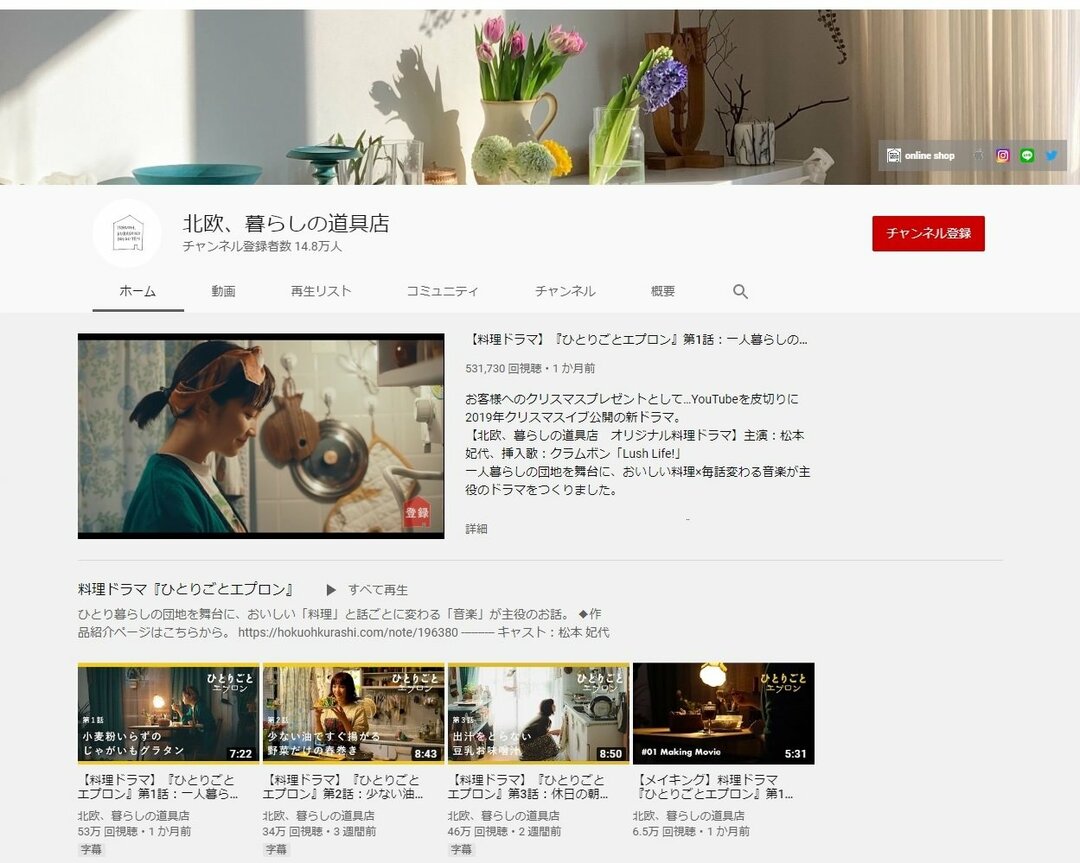Open the Instagram icon link

tap(1003, 156)
